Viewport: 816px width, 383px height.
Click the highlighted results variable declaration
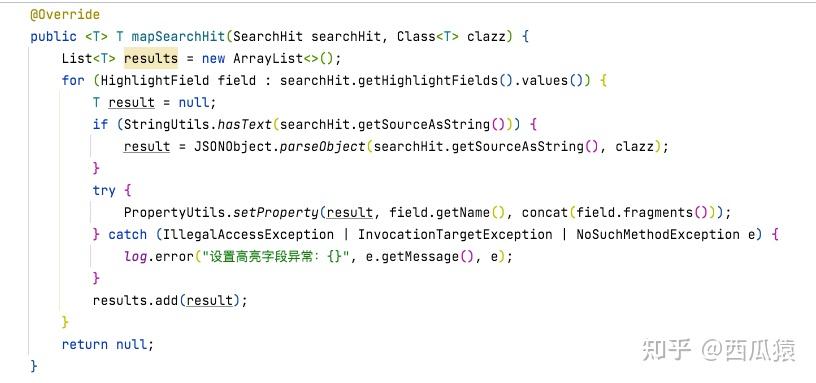150,58
